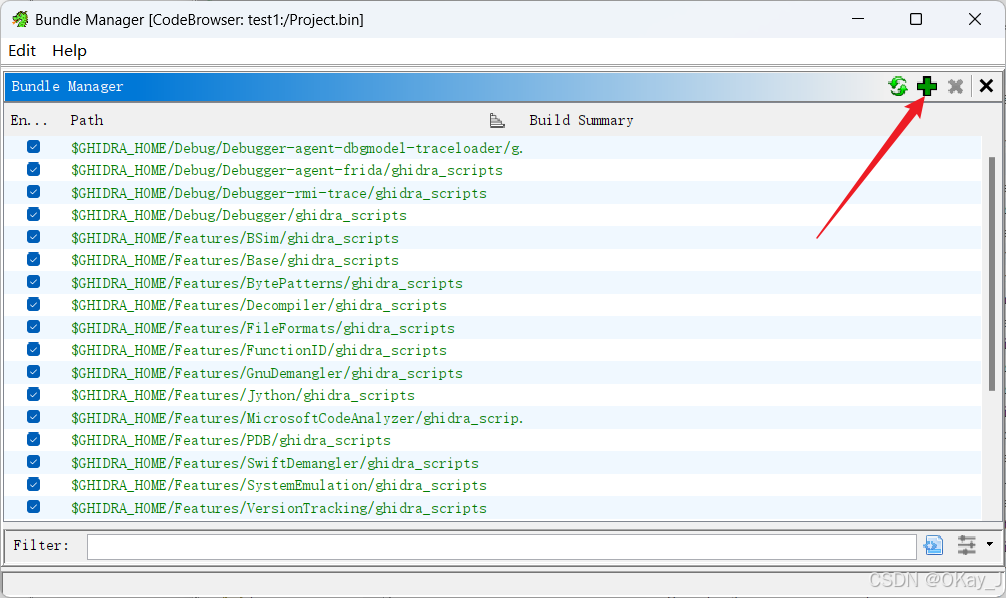Click the green plus add bundle icon

tap(926, 86)
